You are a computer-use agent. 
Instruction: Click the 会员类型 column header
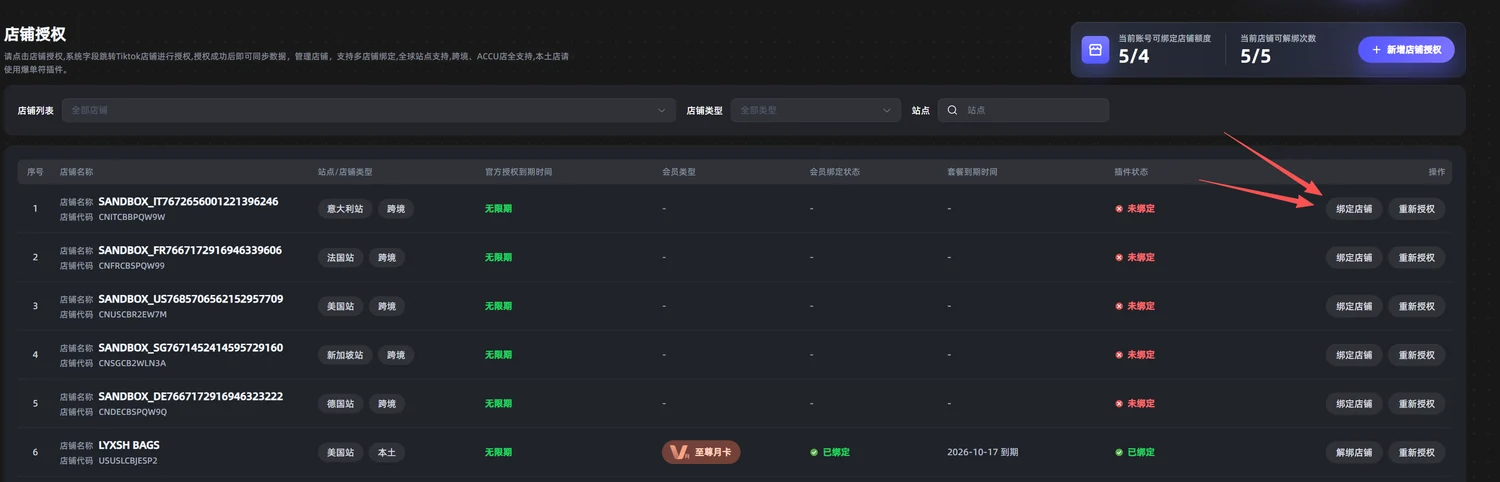point(678,172)
